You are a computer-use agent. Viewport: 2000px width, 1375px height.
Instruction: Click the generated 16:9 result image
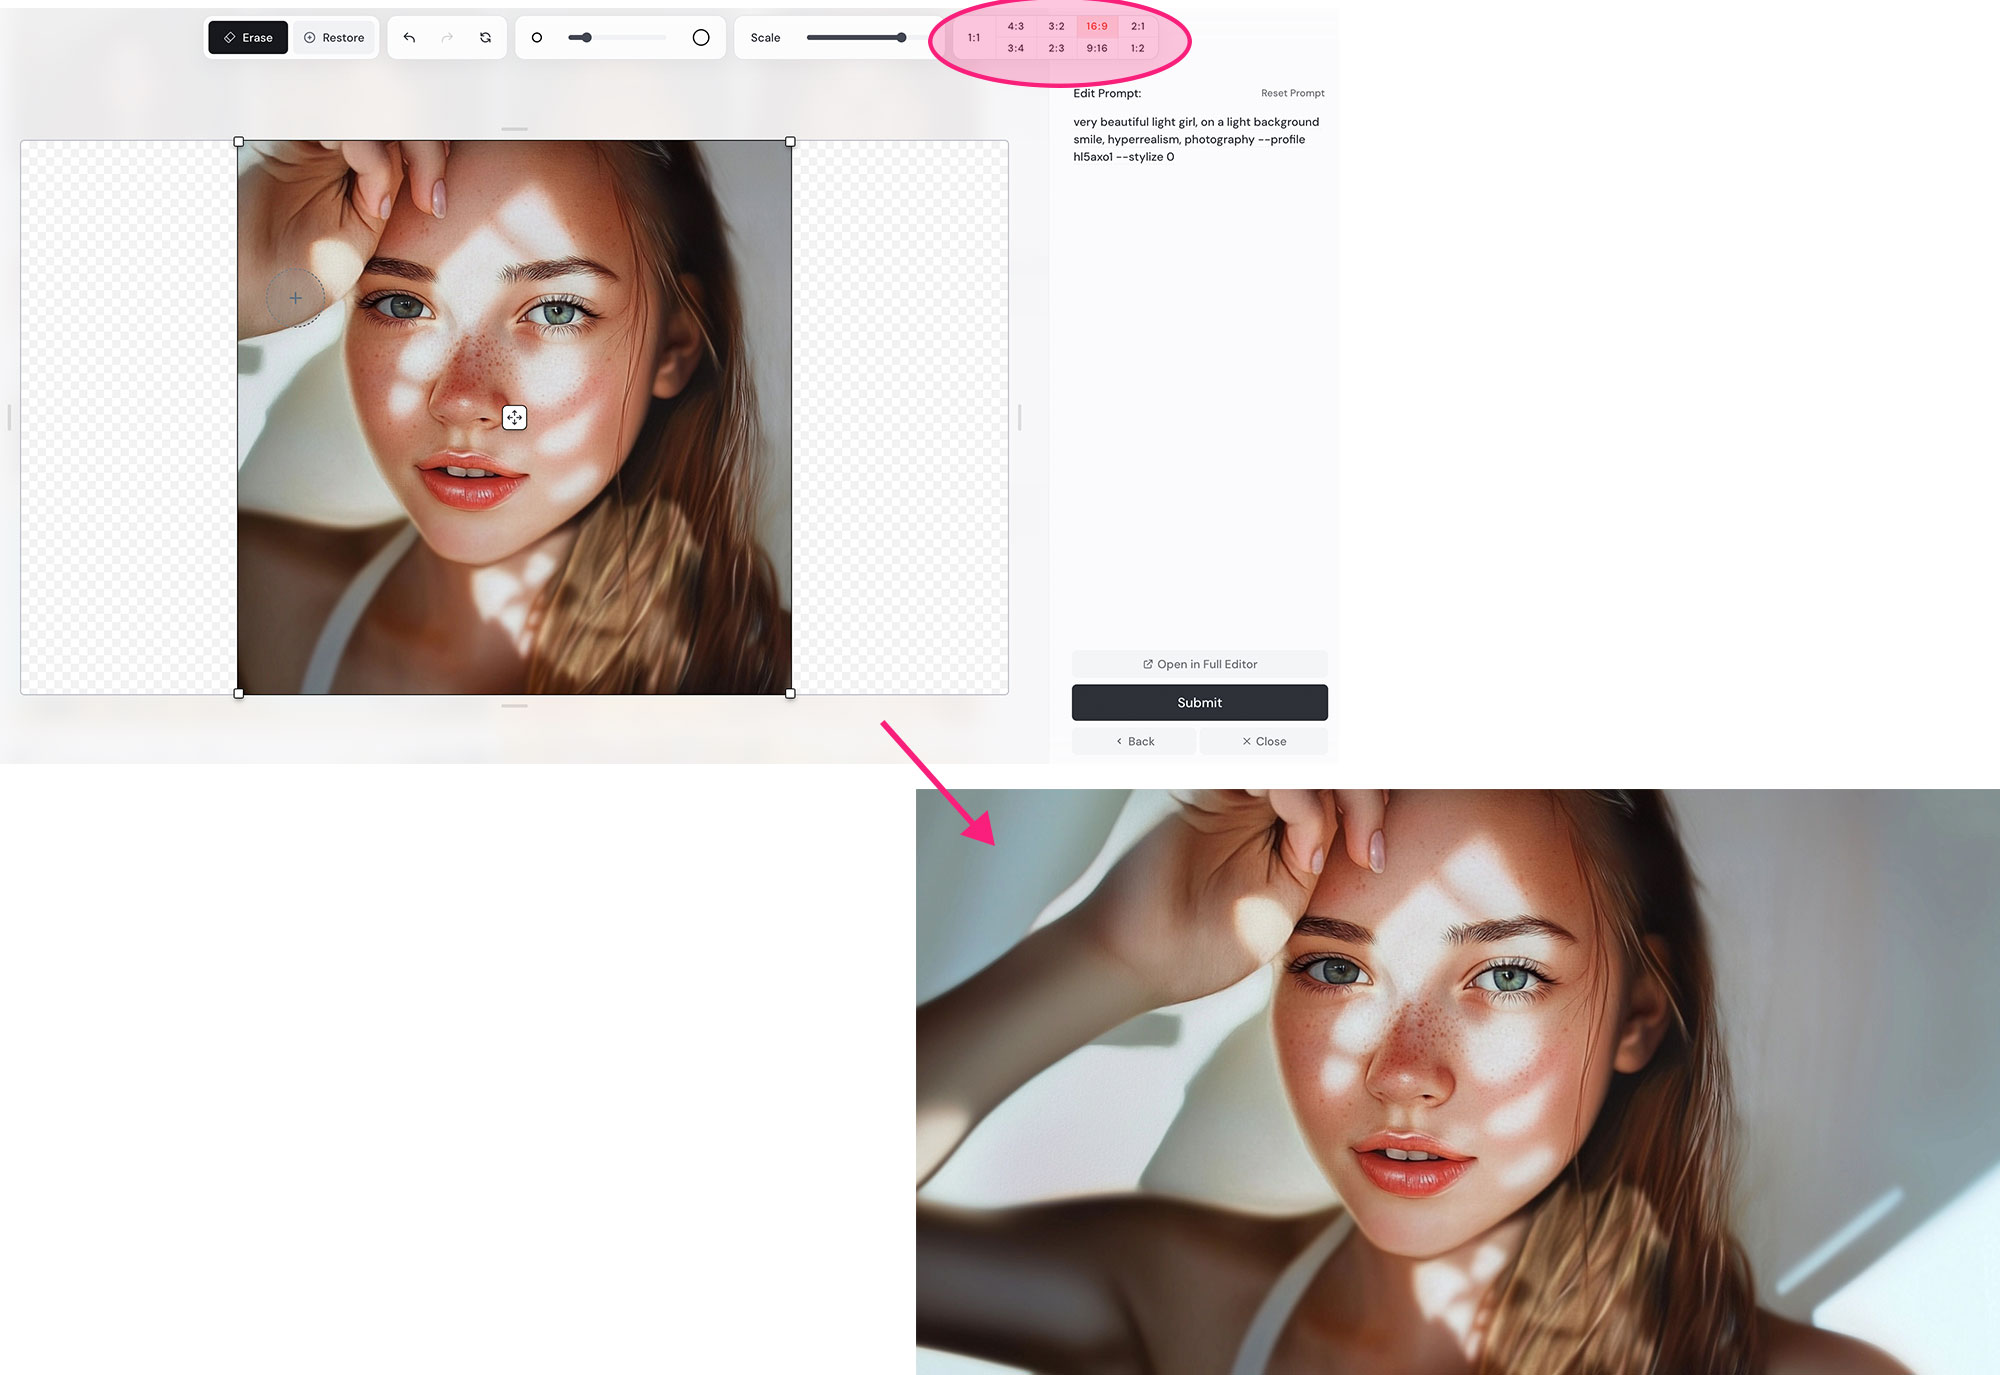point(1458,1082)
